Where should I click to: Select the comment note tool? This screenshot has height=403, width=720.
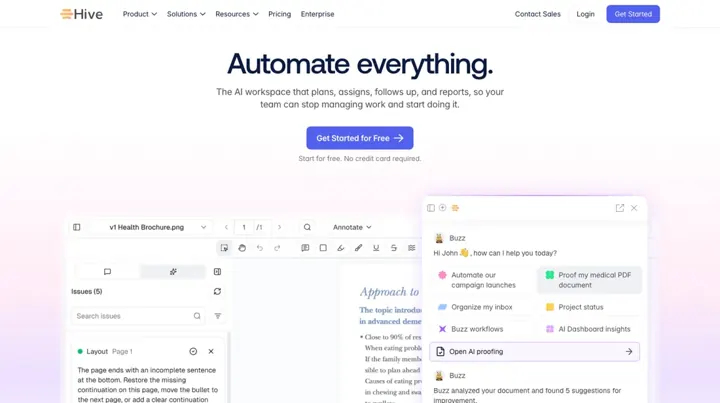[305, 248]
